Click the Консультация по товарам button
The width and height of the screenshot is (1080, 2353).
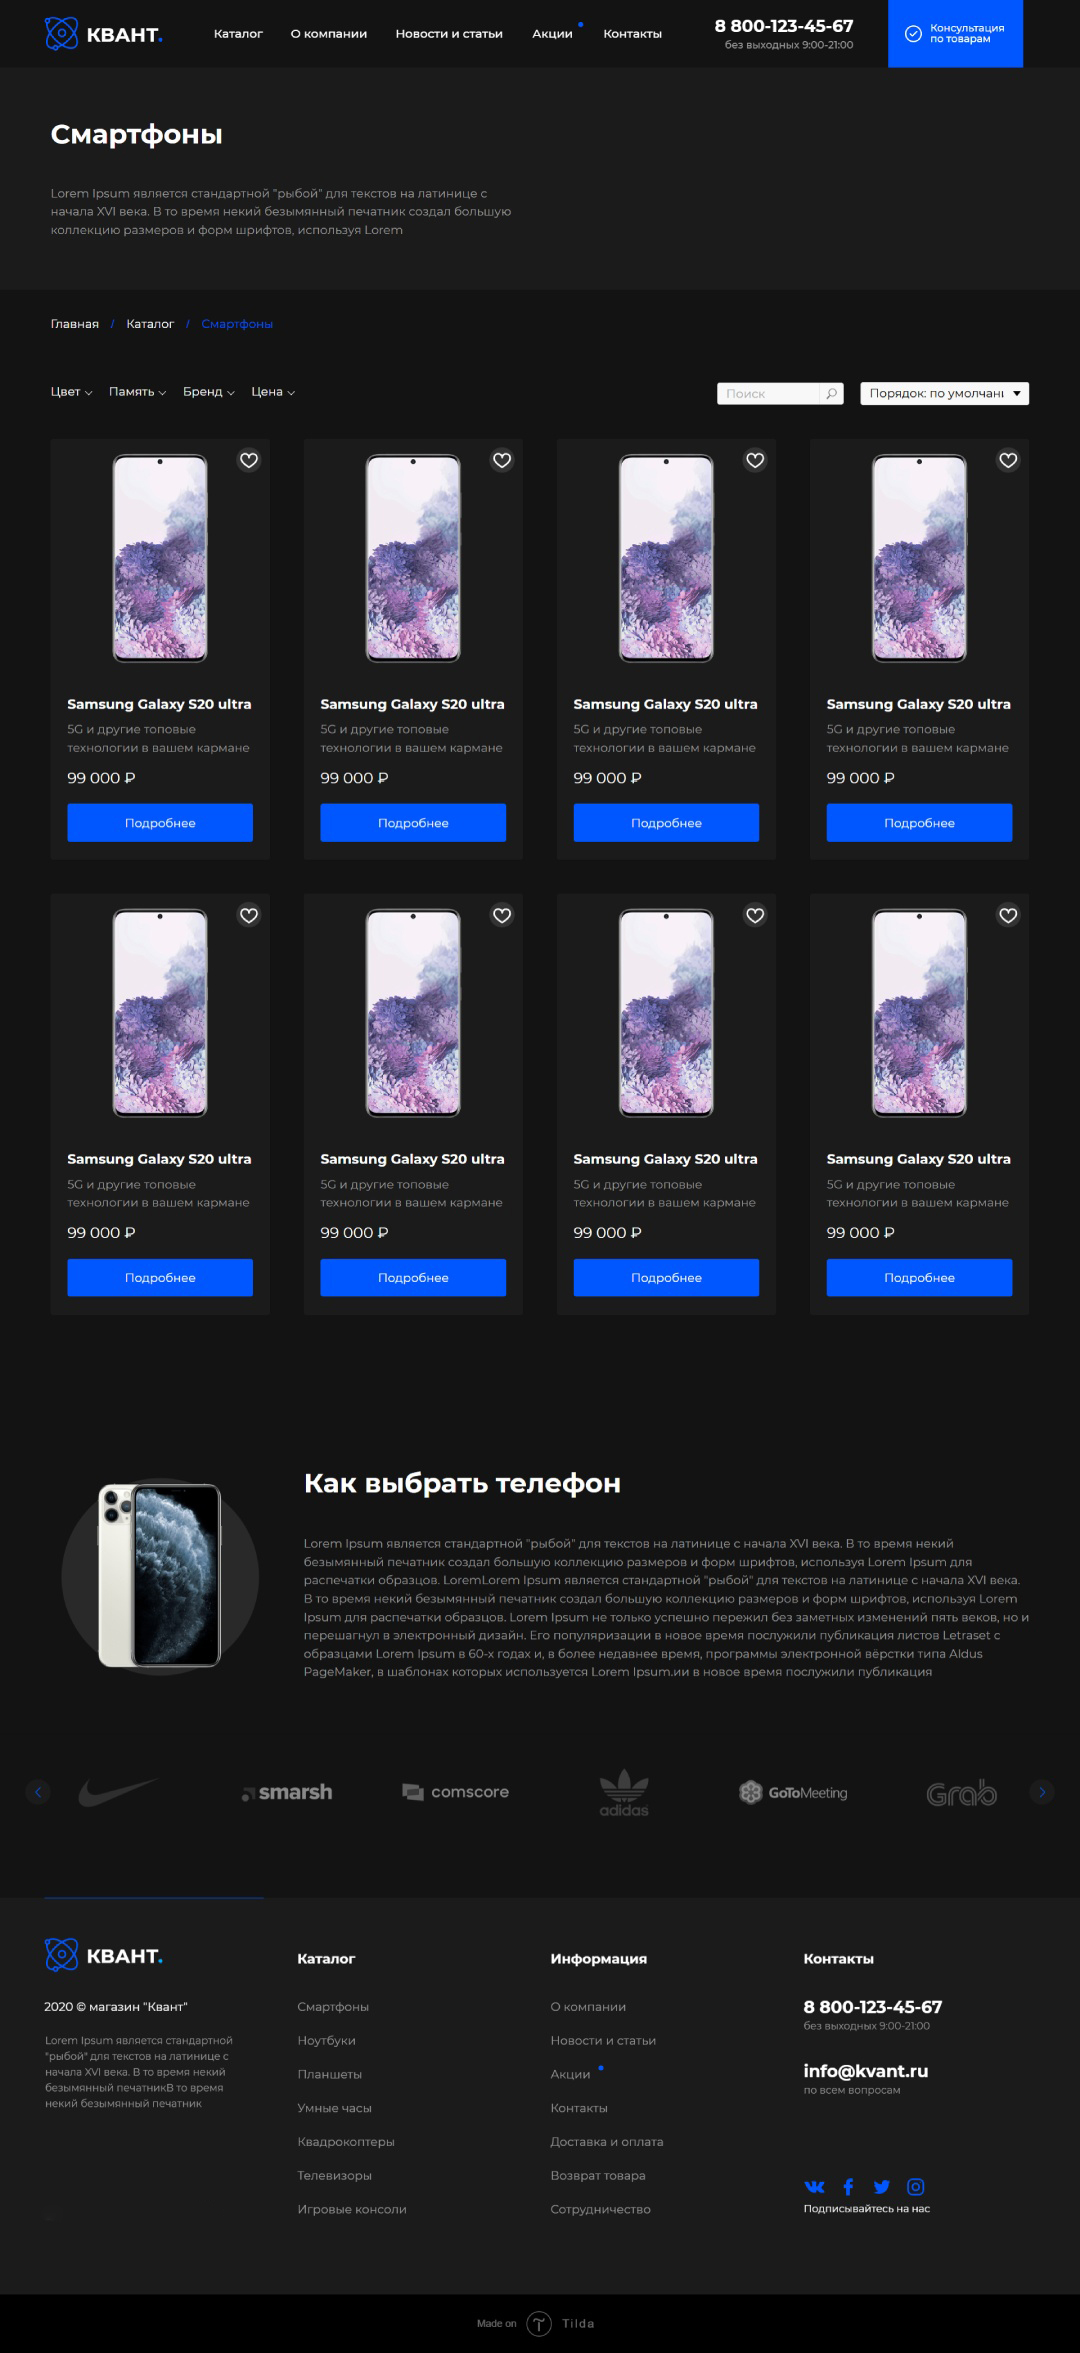point(955,34)
